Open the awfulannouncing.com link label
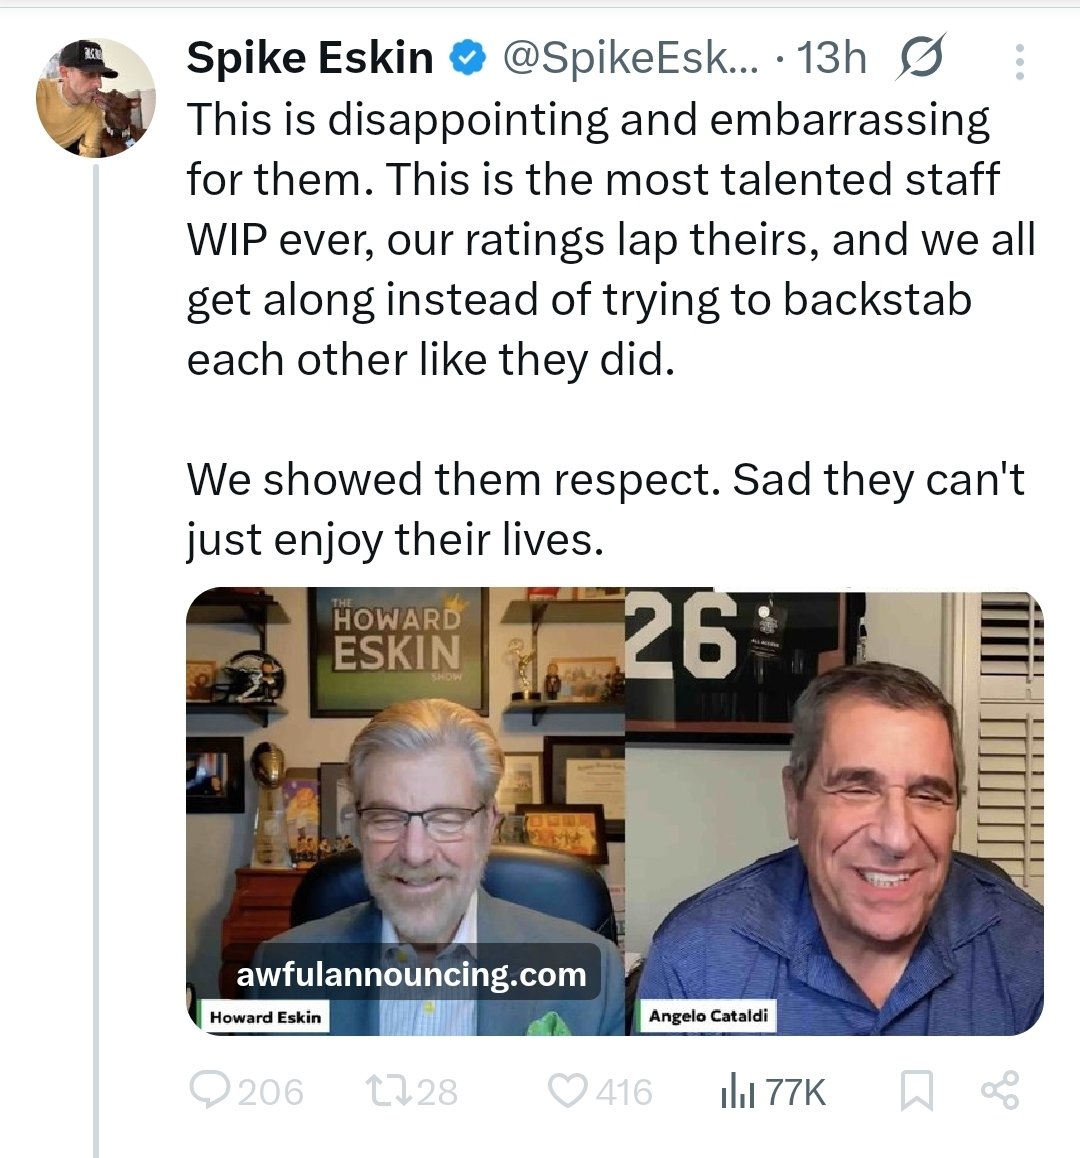Viewport: 1080px width, 1158px height. 411,973
